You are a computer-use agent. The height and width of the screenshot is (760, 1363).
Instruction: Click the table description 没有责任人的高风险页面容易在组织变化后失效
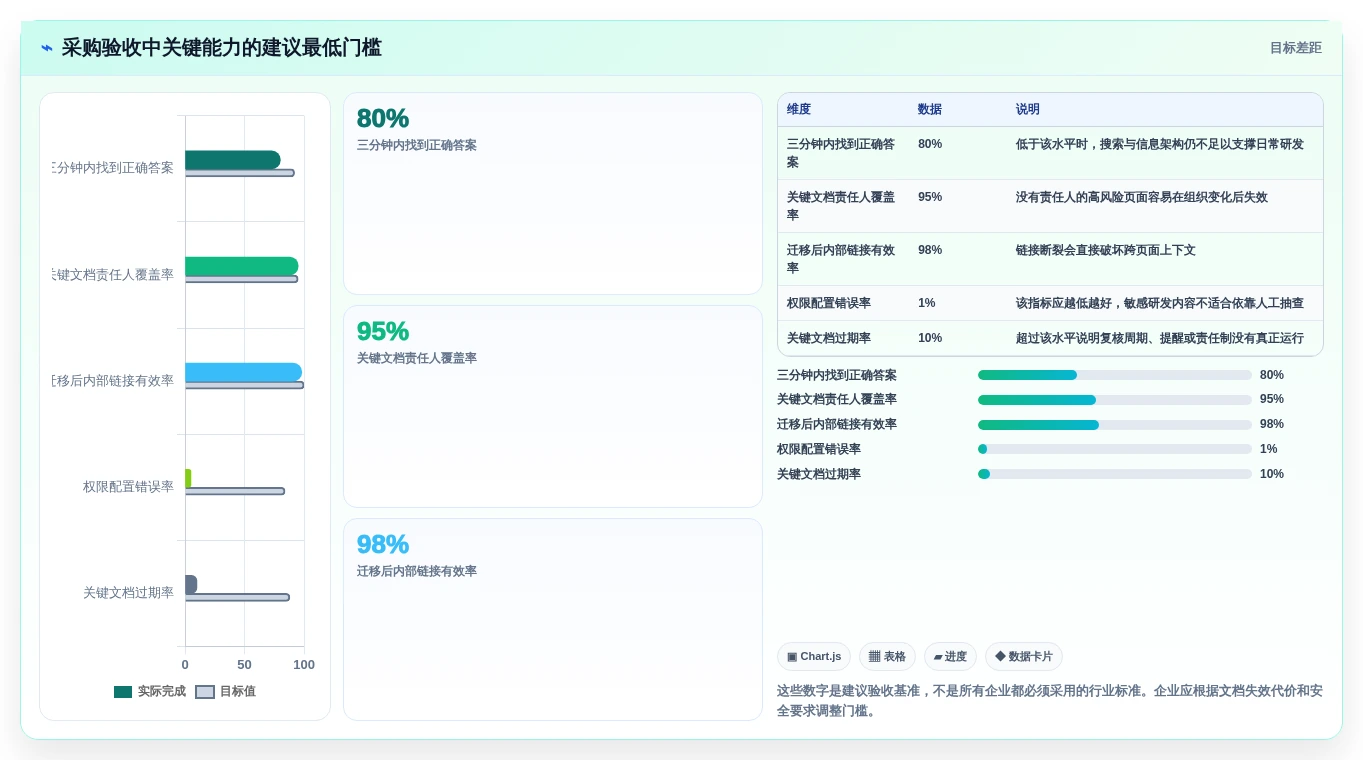click(x=1142, y=197)
